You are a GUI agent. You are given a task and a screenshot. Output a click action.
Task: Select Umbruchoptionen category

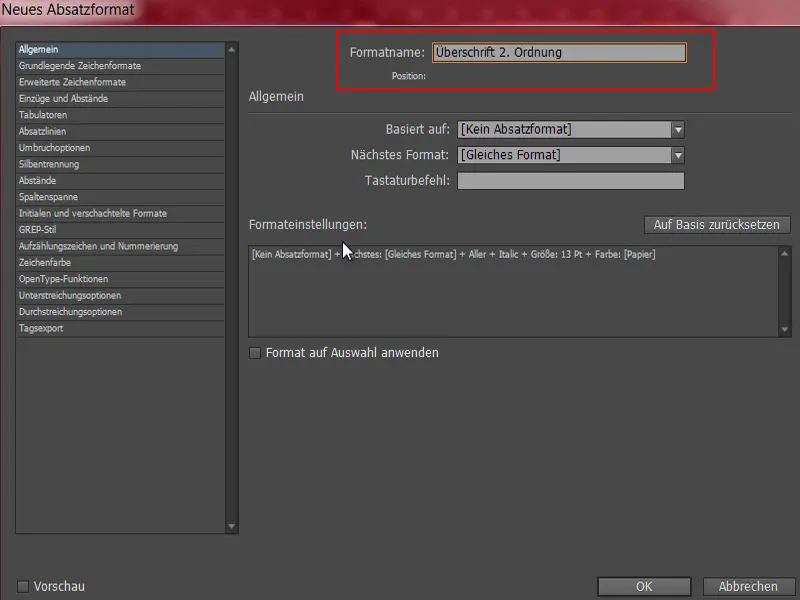120,147
